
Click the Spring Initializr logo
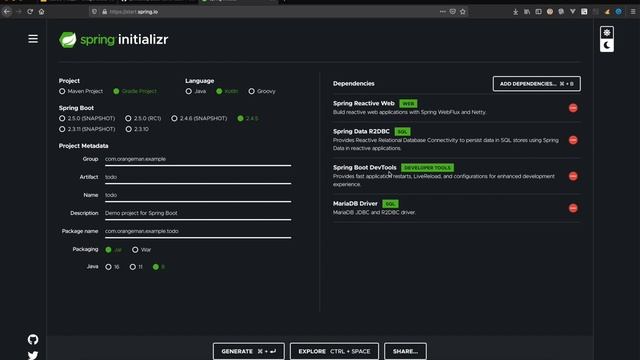113,40
